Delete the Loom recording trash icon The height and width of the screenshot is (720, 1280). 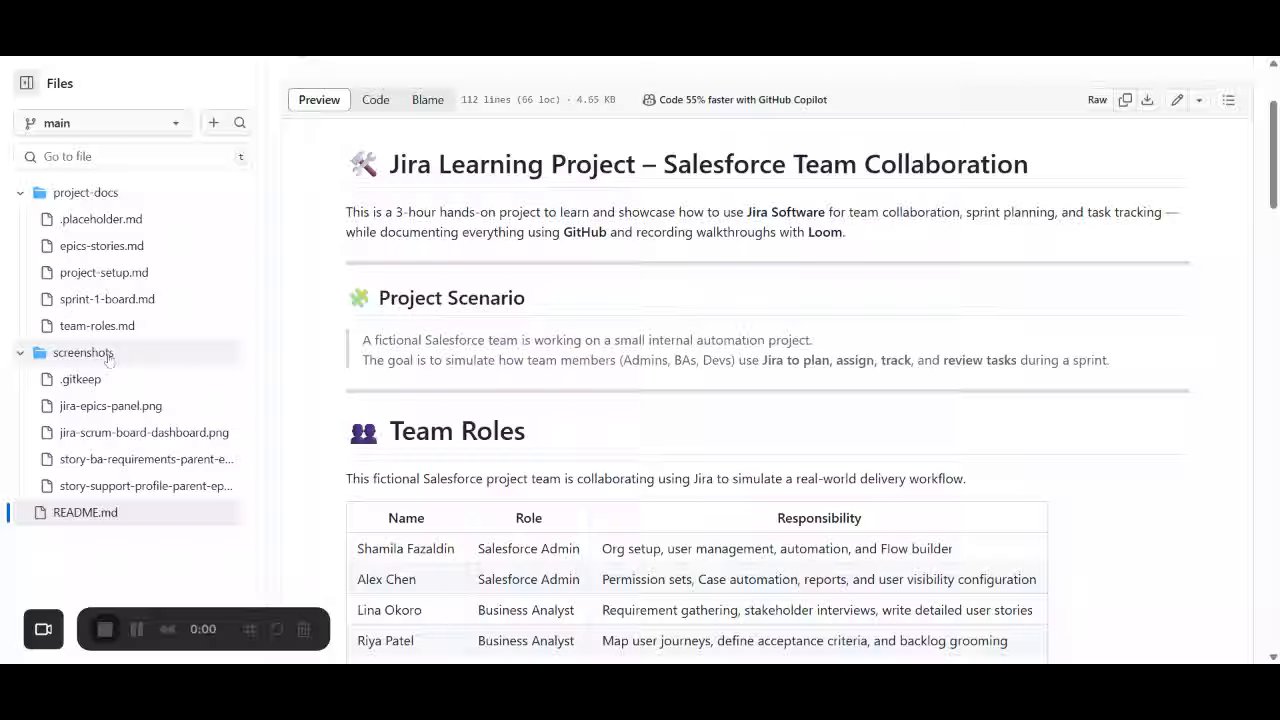304,630
